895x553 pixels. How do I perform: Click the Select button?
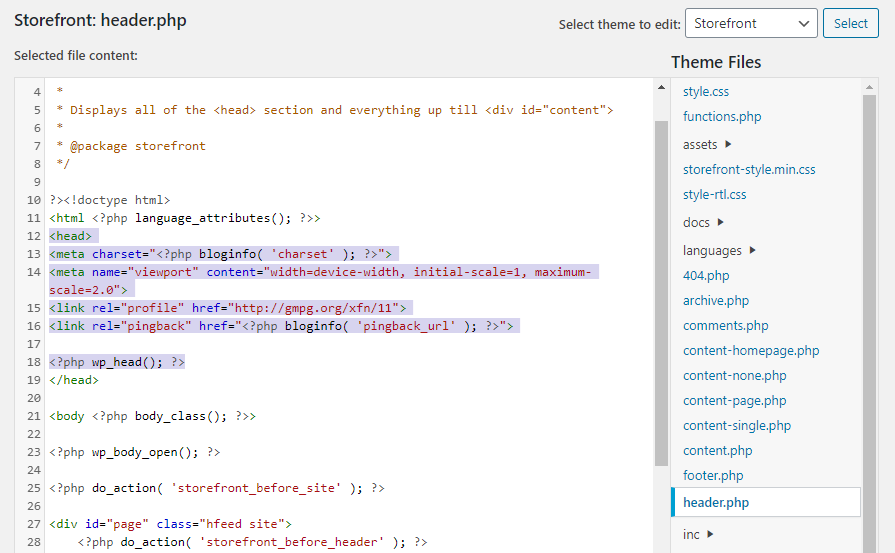(850, 23)
